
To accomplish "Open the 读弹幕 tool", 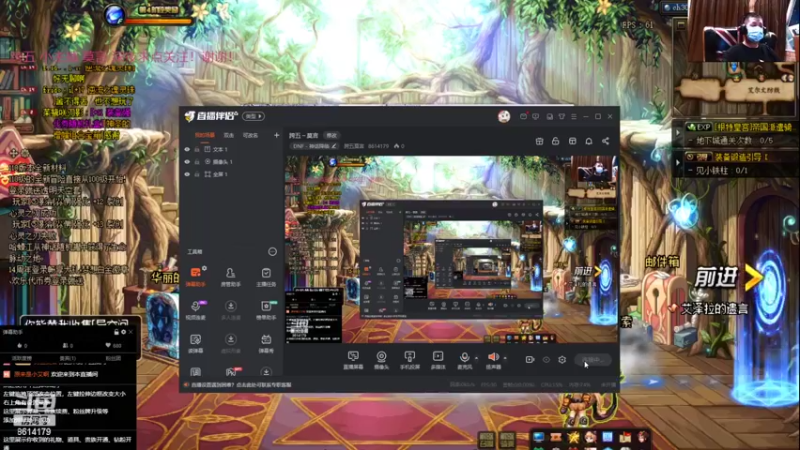I will 195,343.
